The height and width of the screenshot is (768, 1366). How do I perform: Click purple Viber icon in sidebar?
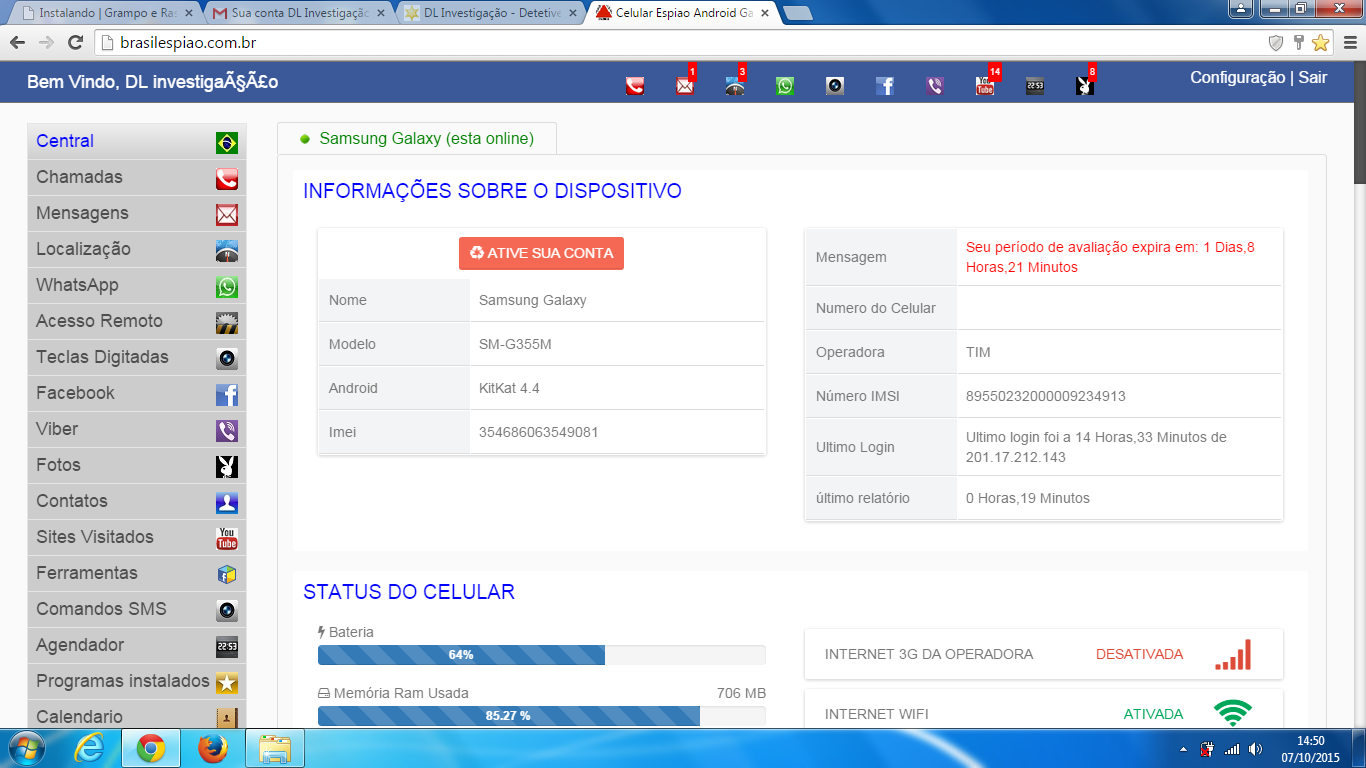pos(227,431)
